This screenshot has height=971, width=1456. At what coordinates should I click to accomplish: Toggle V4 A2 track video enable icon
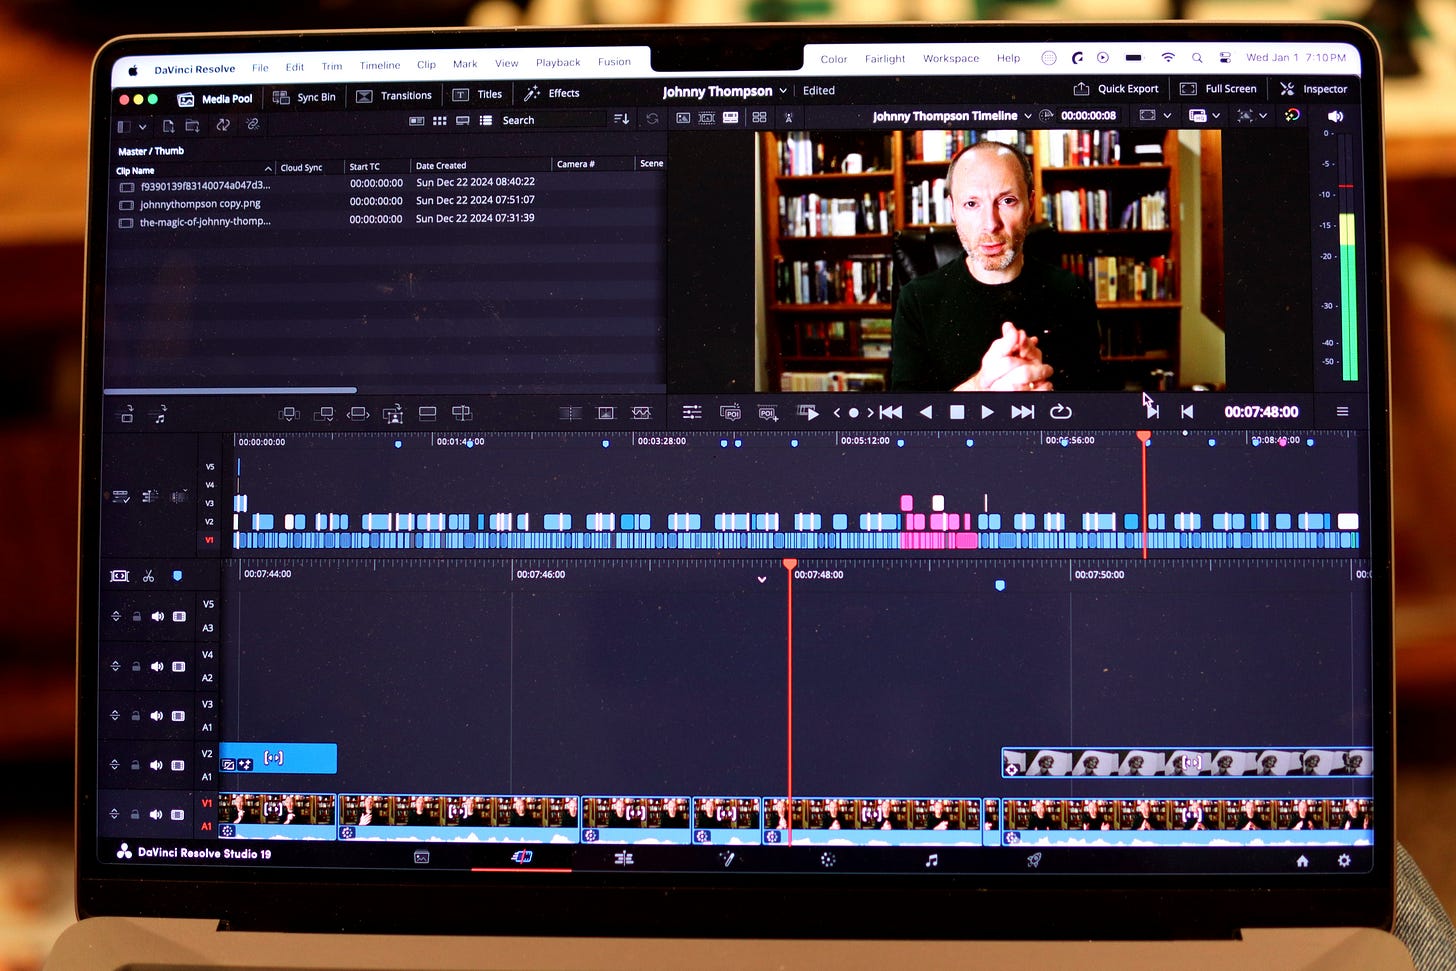(179, 666)
